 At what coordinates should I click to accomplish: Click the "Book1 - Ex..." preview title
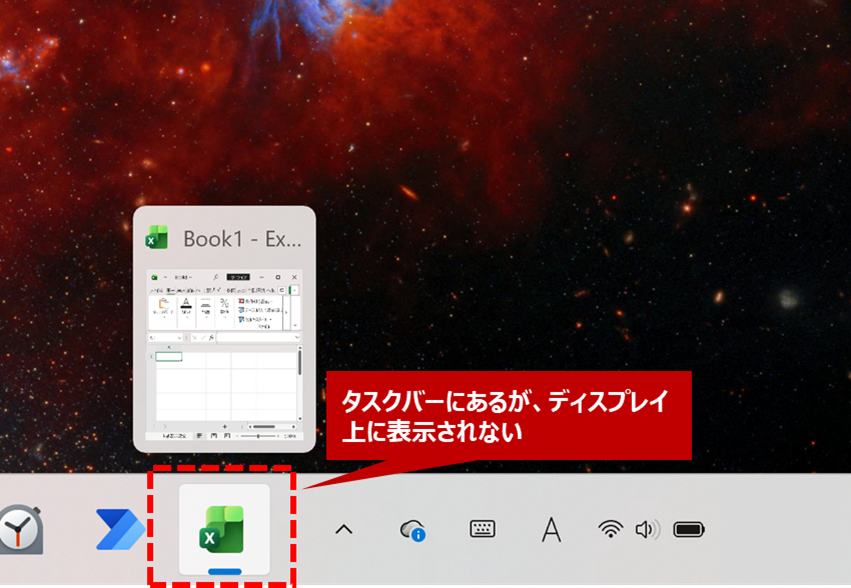point(242,239)
